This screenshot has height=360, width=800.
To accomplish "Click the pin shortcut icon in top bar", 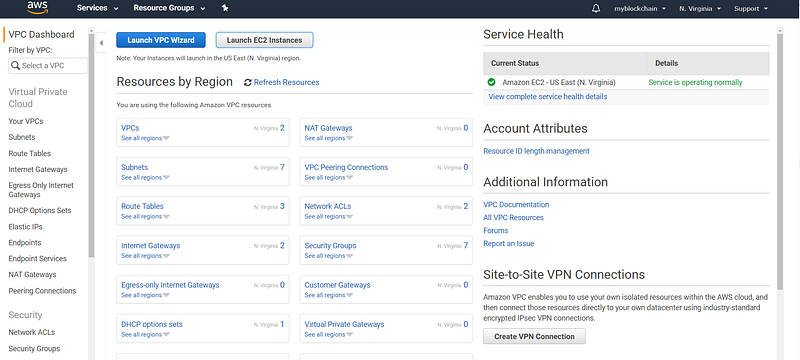I will click(226, 8).
